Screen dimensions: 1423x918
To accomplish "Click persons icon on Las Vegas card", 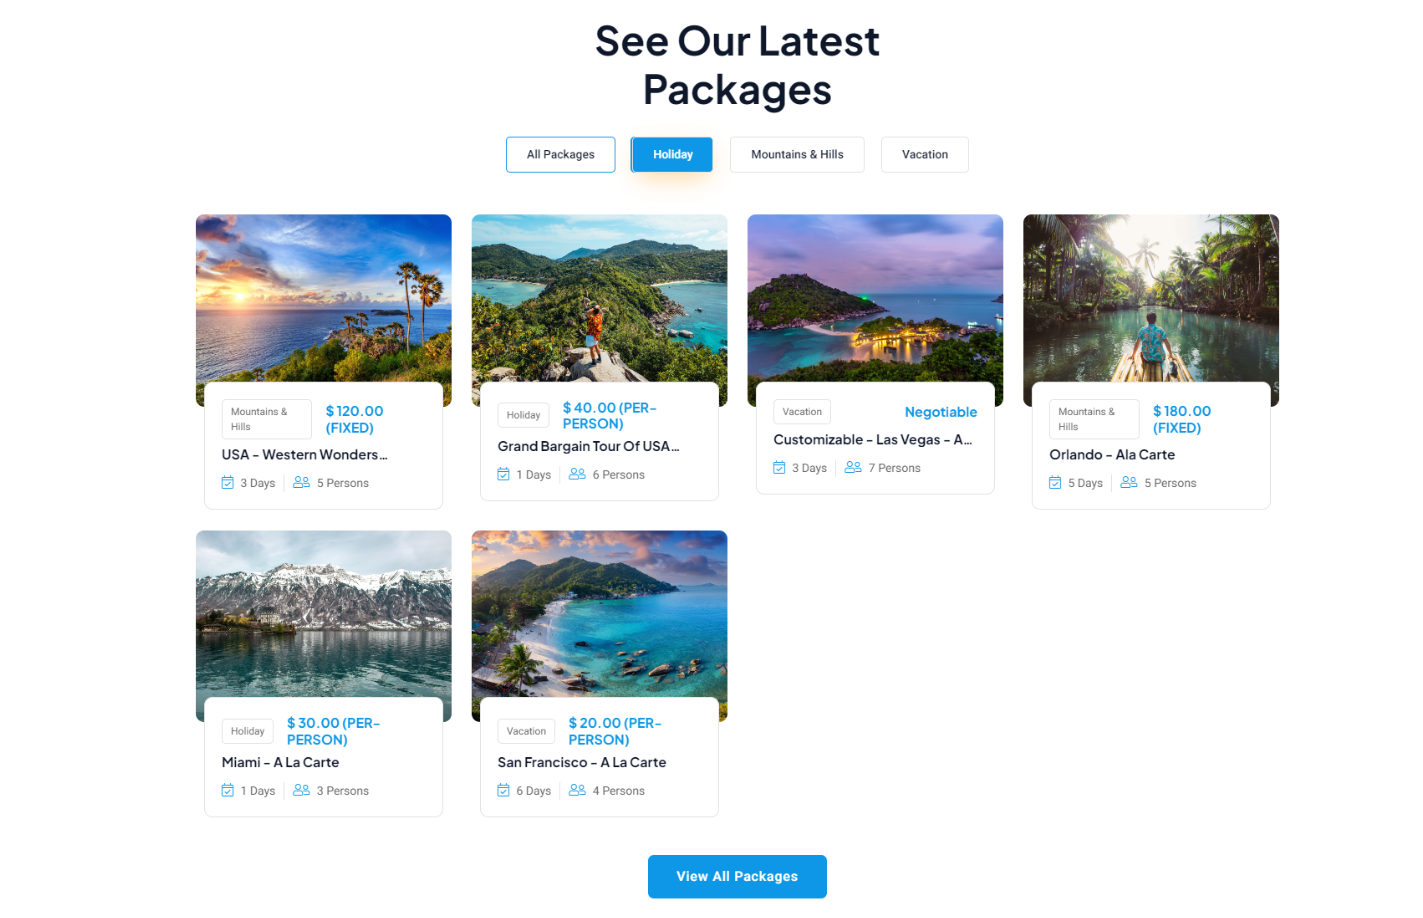I will [853, 467].
